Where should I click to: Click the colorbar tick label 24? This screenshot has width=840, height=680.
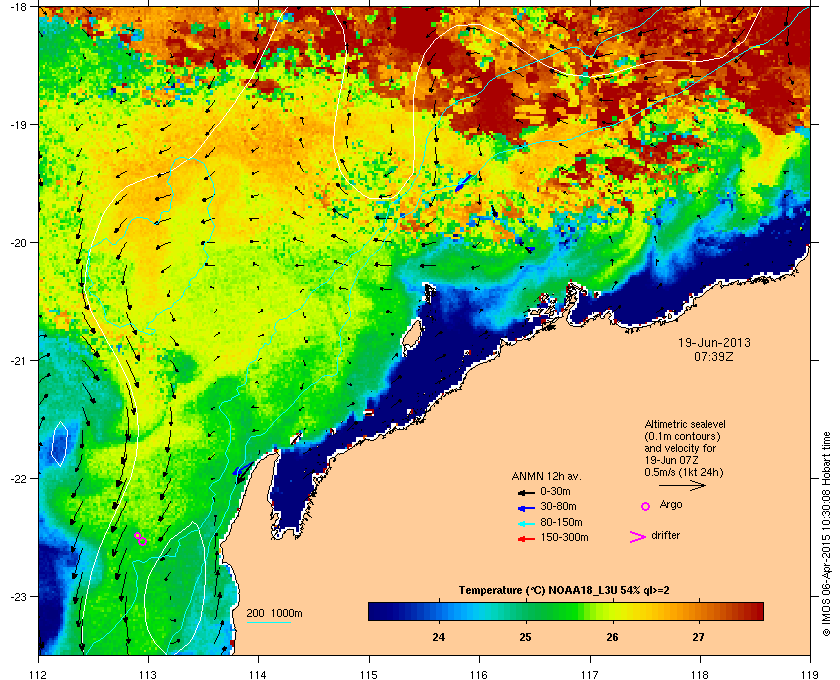439,637
